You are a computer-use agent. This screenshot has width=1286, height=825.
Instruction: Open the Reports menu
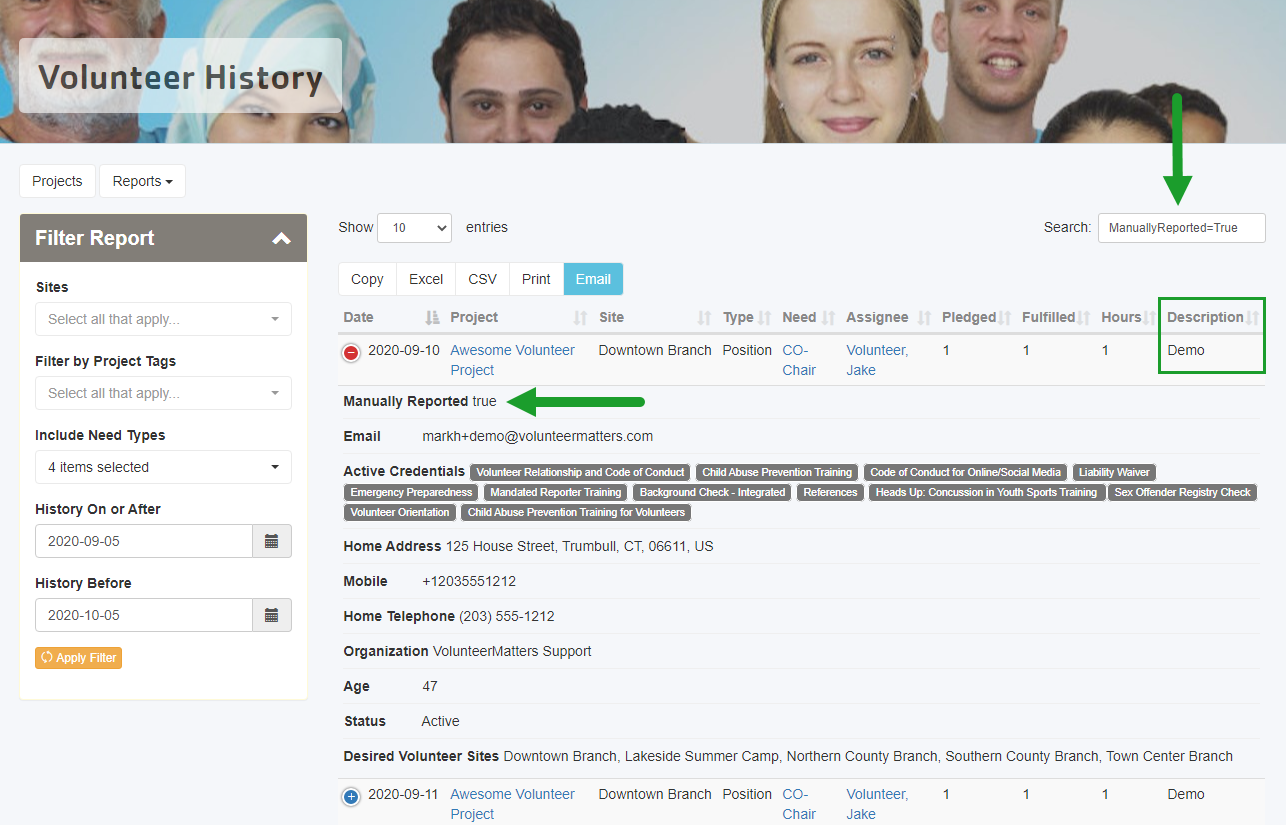tap(142, 181)
